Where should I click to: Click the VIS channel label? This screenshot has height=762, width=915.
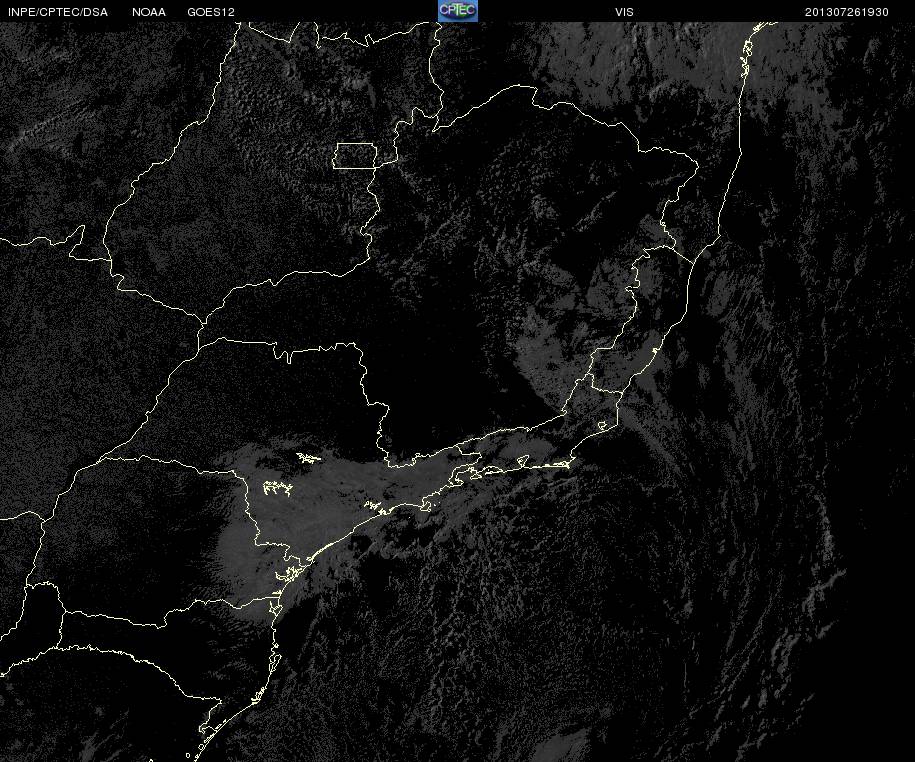(x=624, y=12)
